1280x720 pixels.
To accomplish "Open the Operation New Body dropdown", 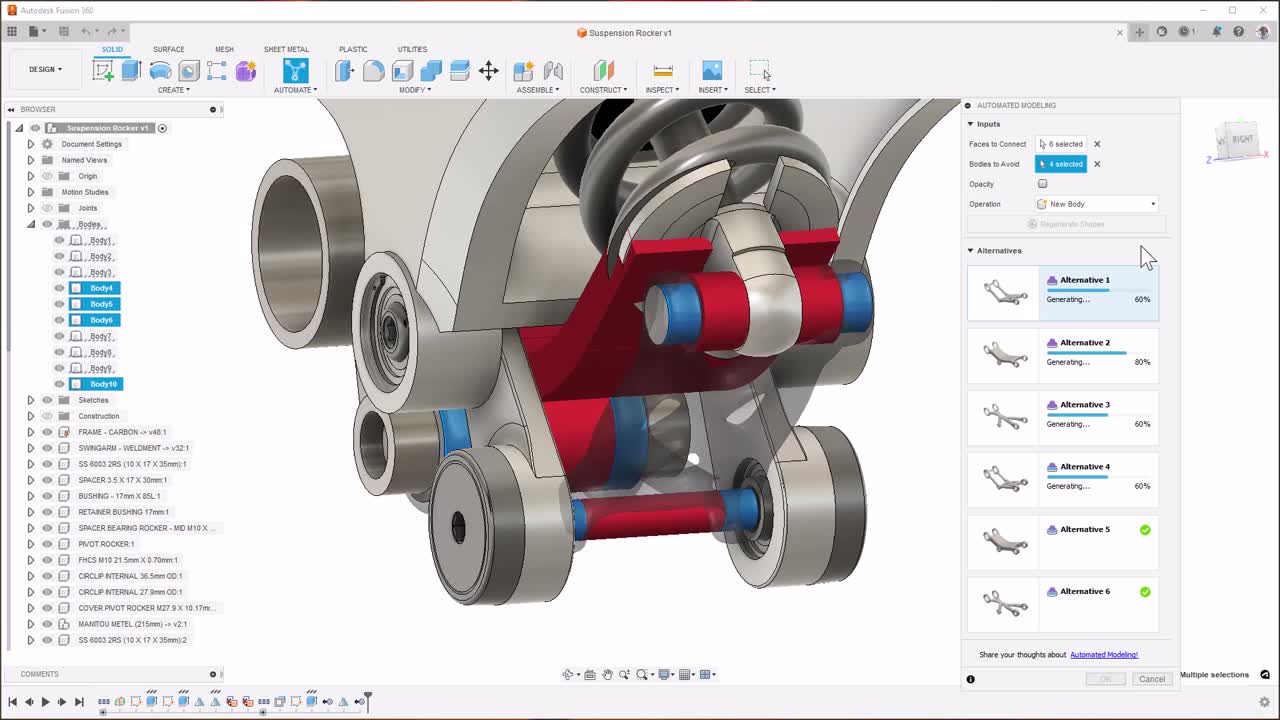I will (x=1097, y=204).
